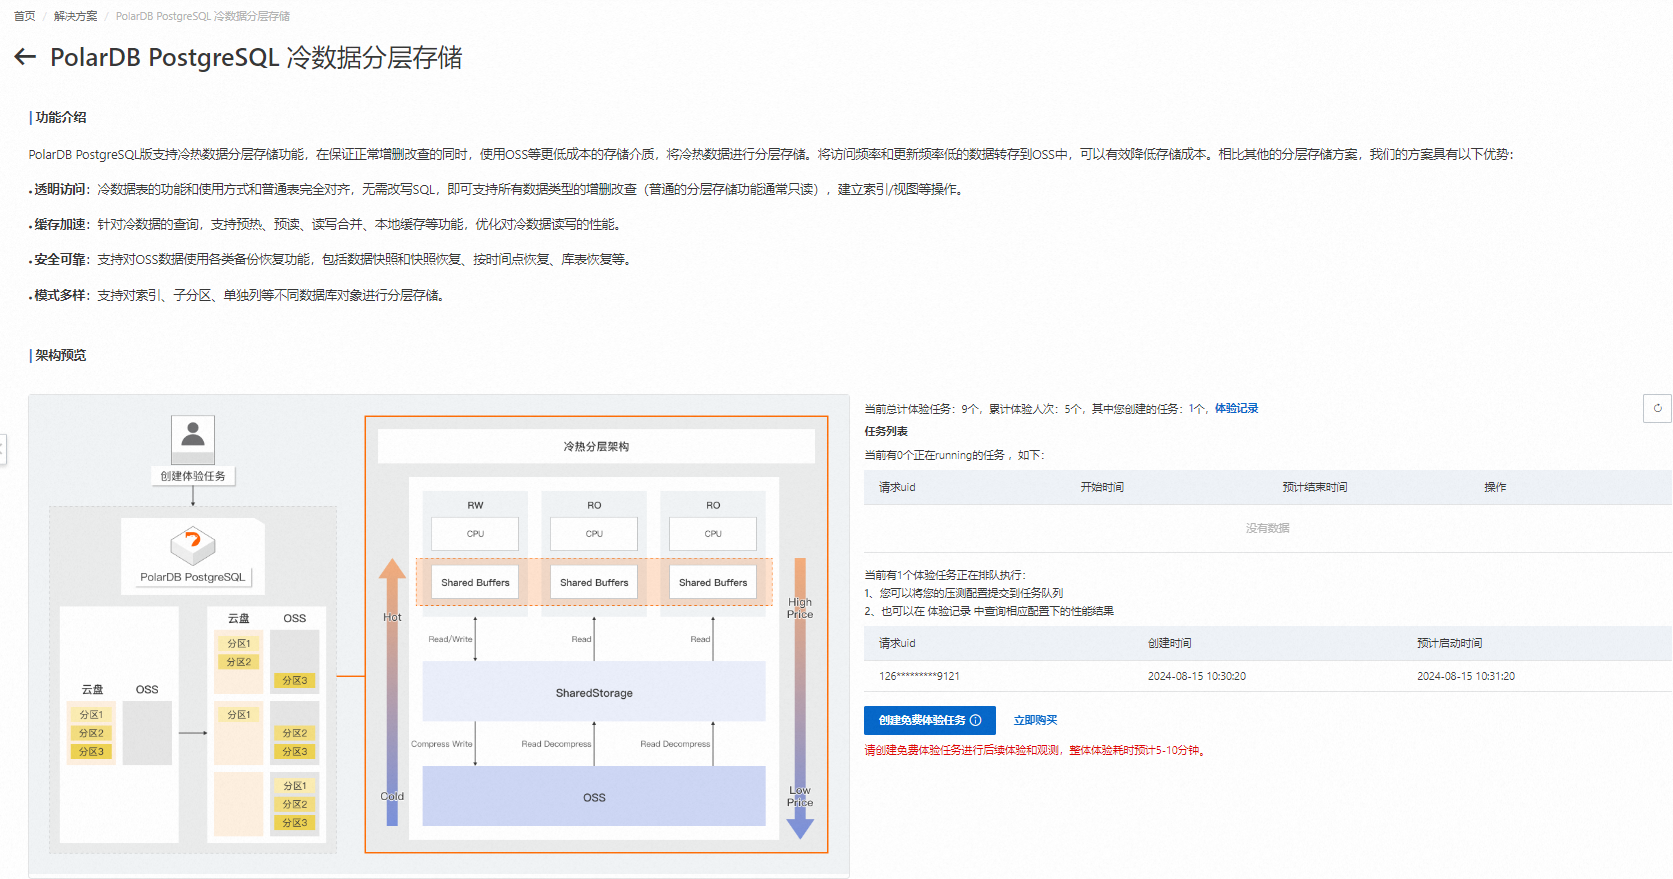Click the 缓存加速 bullet label
Screen dimensions: 1673x879
click(x=61, y=224)
